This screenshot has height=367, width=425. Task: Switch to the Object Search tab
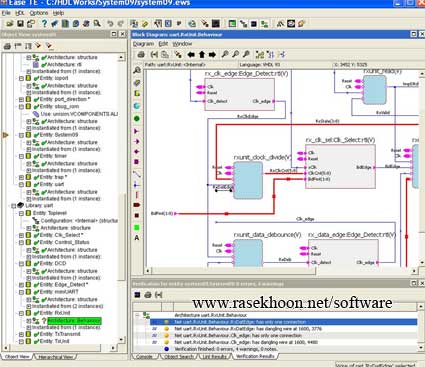click(x=179, y=357)
